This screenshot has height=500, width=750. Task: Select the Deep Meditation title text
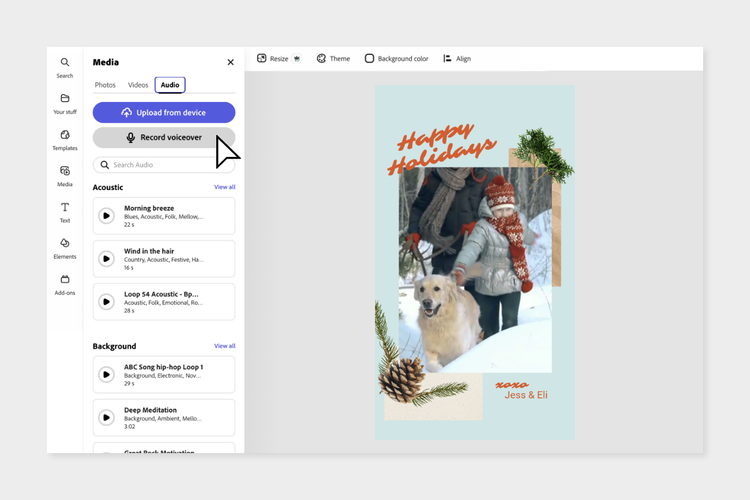click(150, 410)
